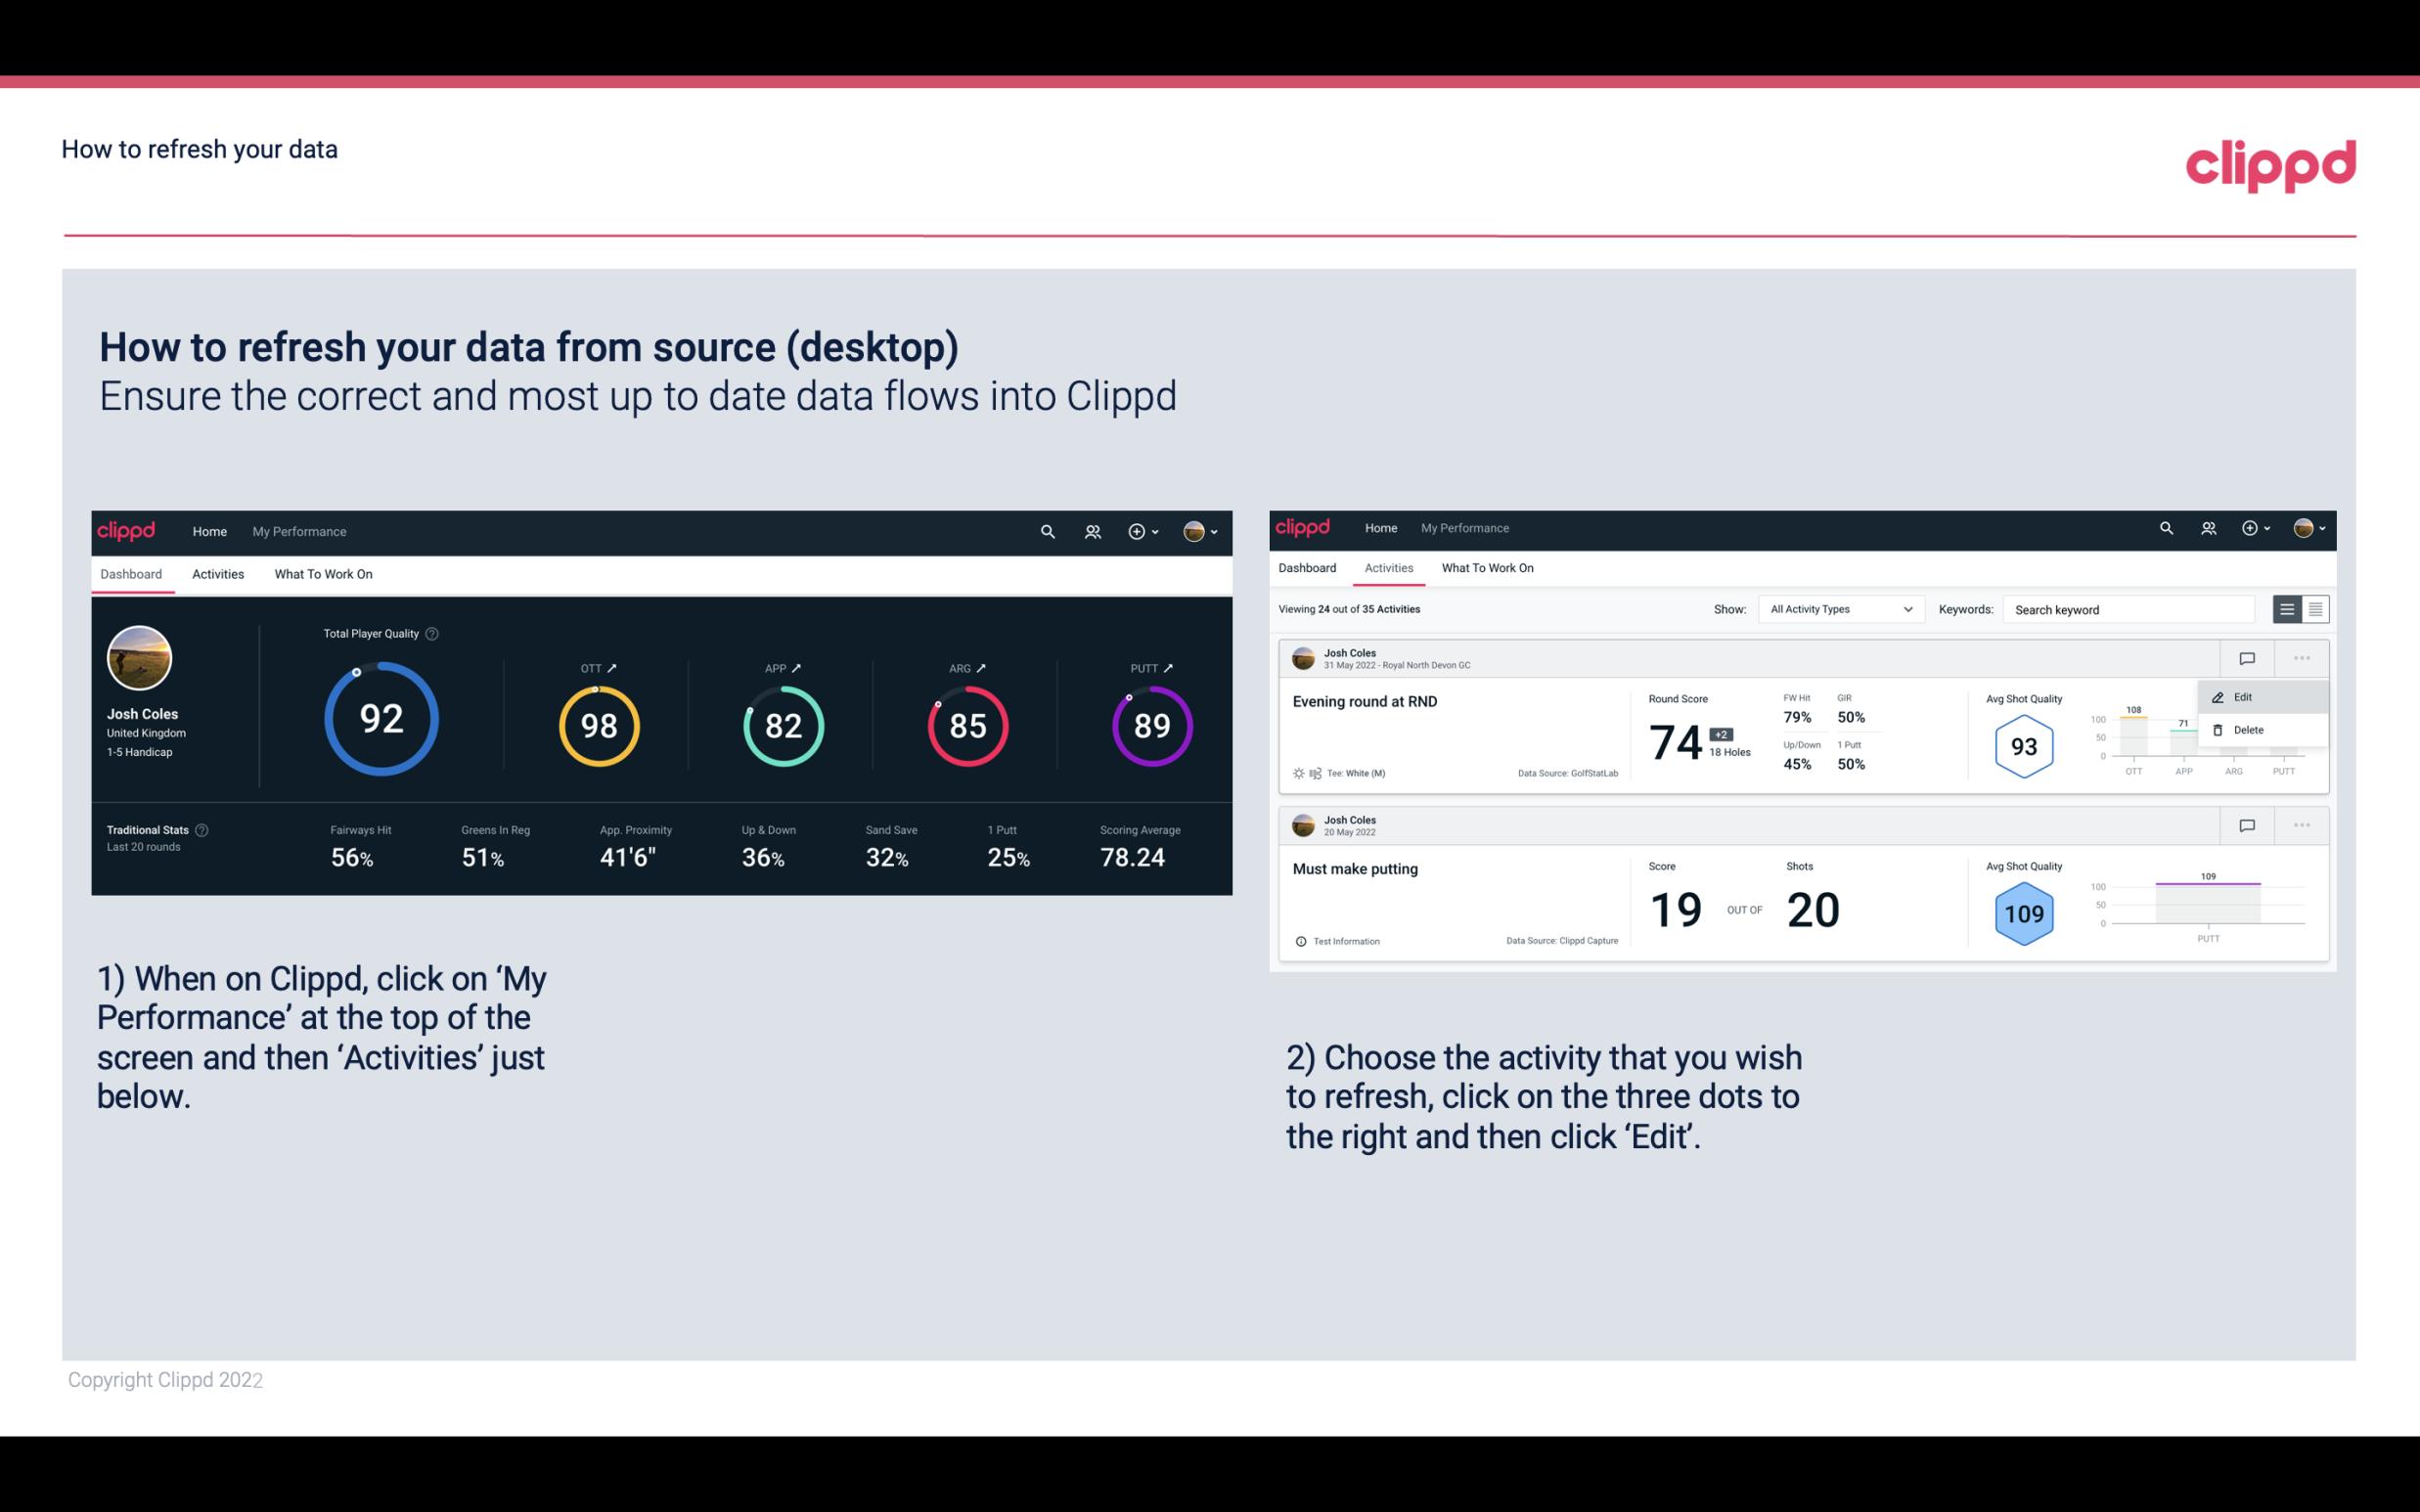
Task: Click the Clippd home icon top left
Action: point(125,529)
